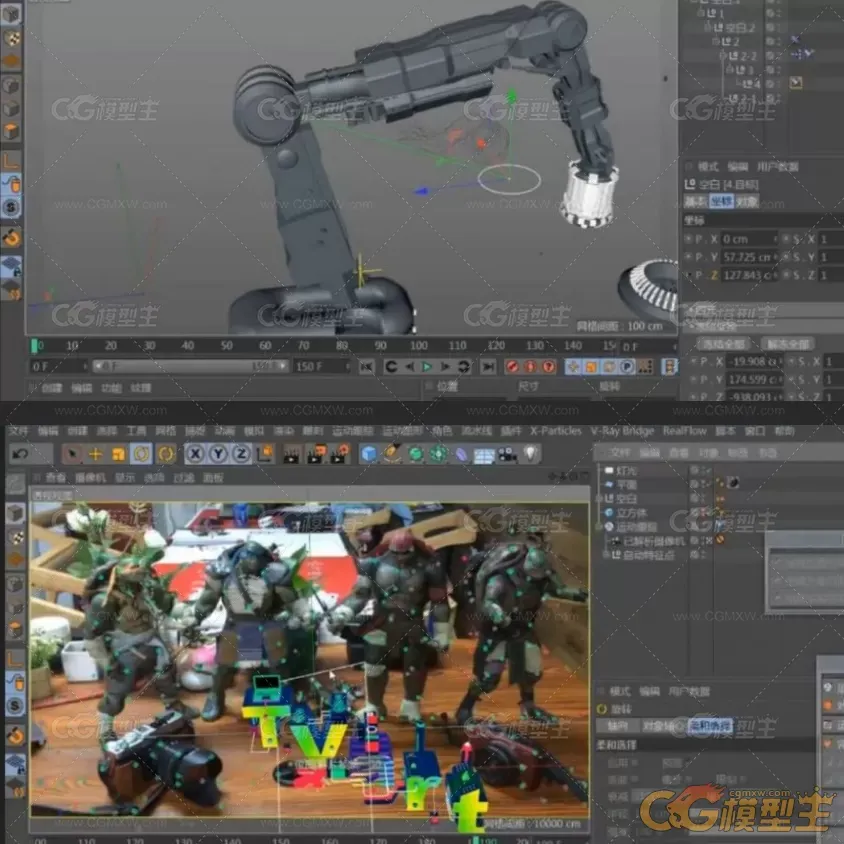The width and height of the screenshot is (844, 844).
Task: Select the highlighted Rotate tool
Action: [142, 454]
